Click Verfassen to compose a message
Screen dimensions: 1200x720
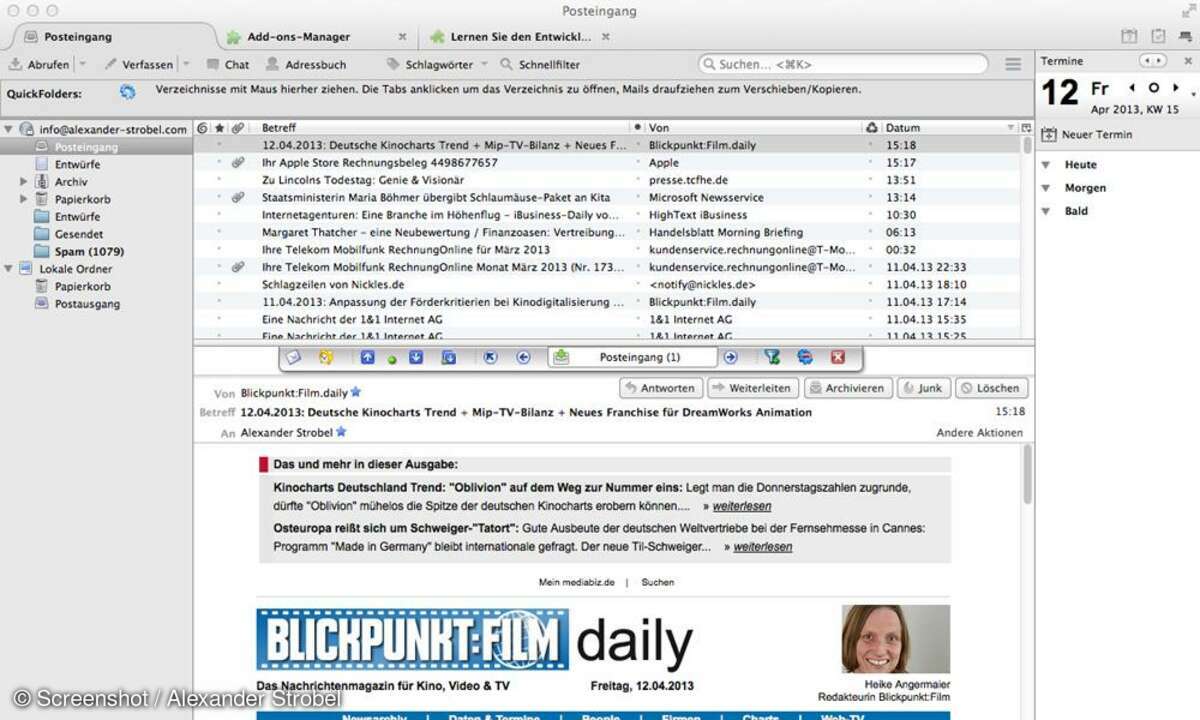[x=138, y=64]
